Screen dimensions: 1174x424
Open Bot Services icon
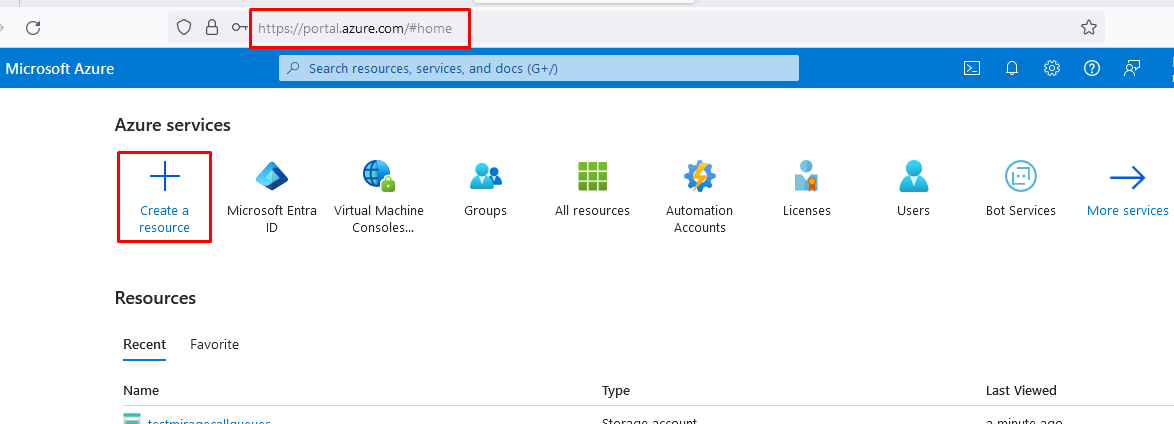(x=1021, y=176)
